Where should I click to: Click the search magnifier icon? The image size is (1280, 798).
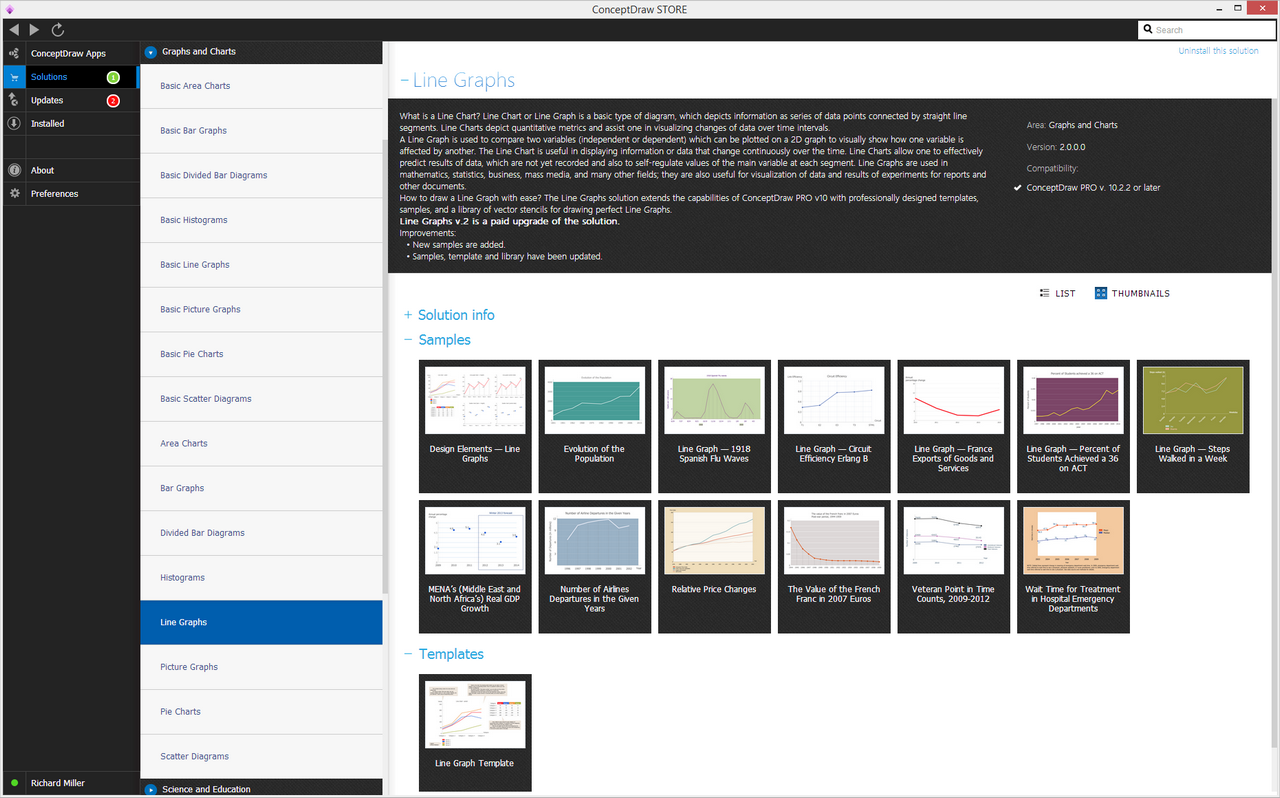tap(1148, 30)
